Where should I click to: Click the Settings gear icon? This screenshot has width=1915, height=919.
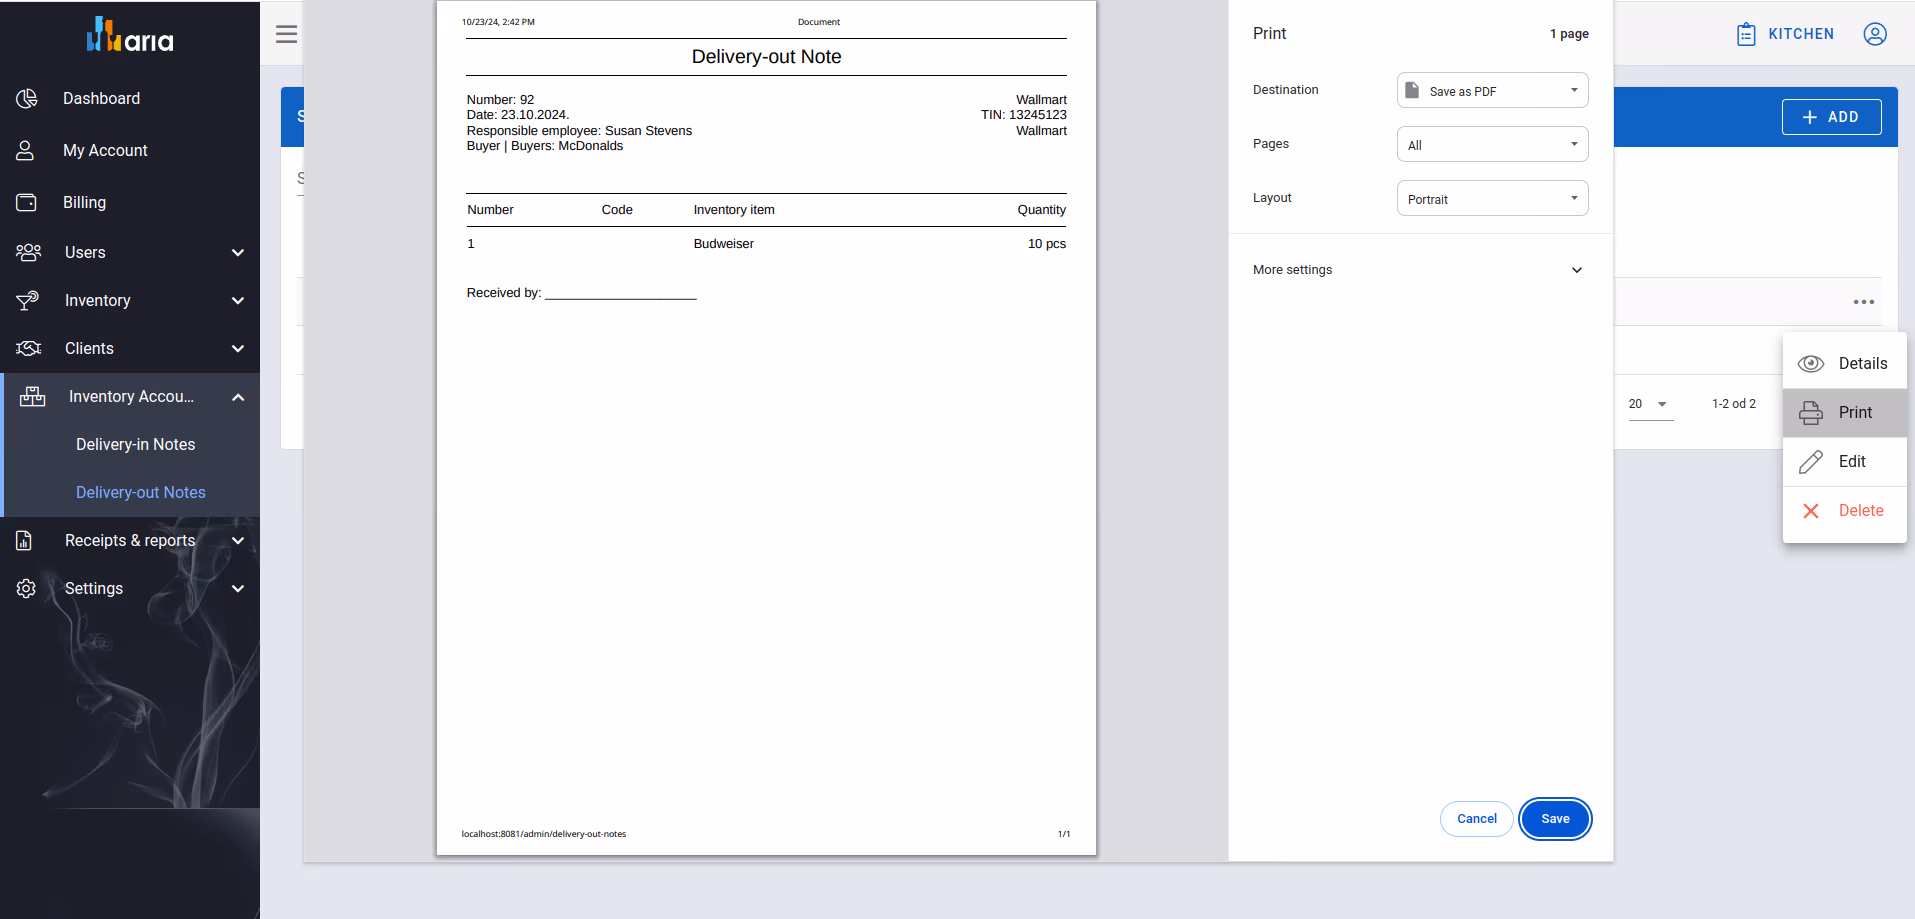[27, 588]
